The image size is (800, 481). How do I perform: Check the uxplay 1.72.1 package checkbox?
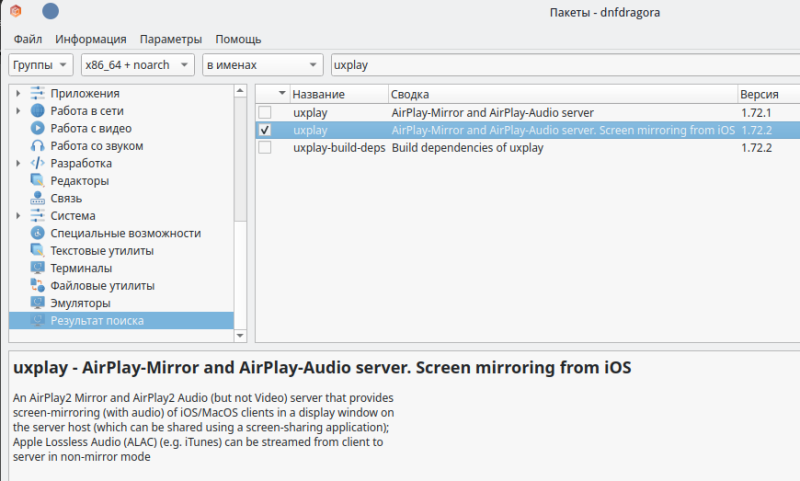point(265,113)
